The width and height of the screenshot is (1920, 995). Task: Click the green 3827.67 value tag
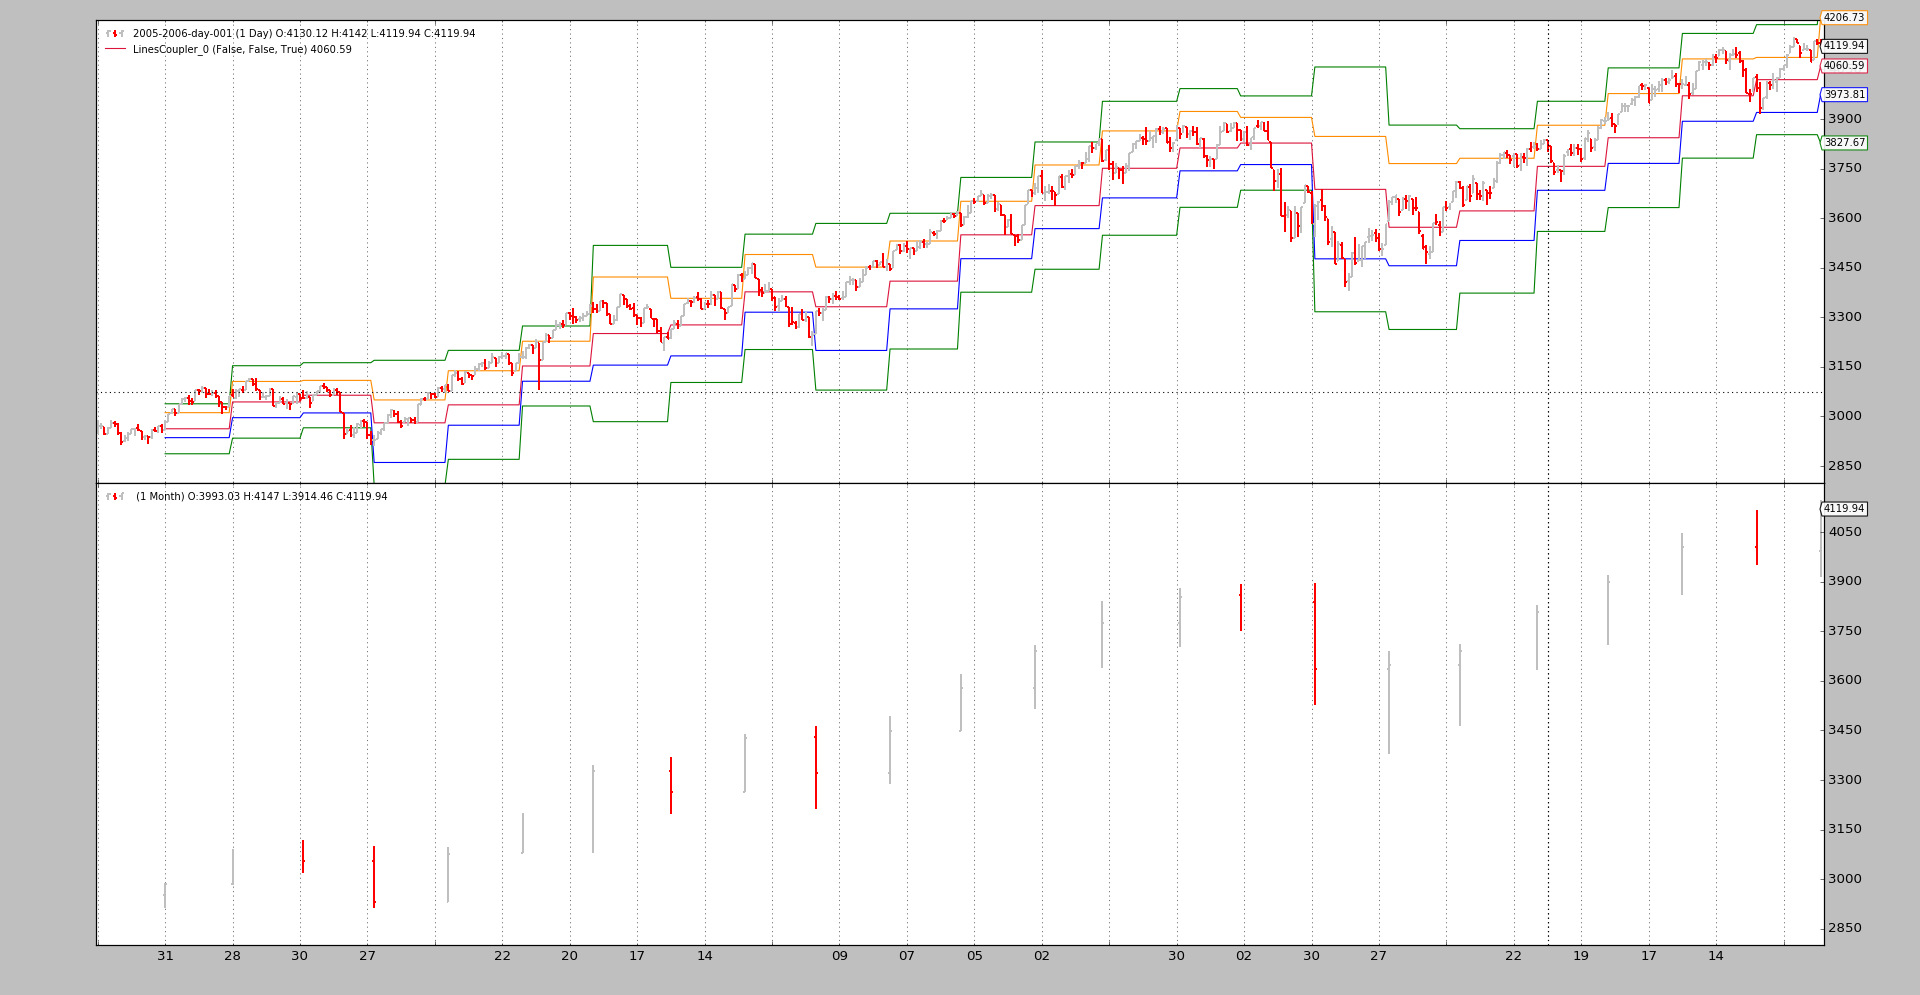pos(1843,143)
